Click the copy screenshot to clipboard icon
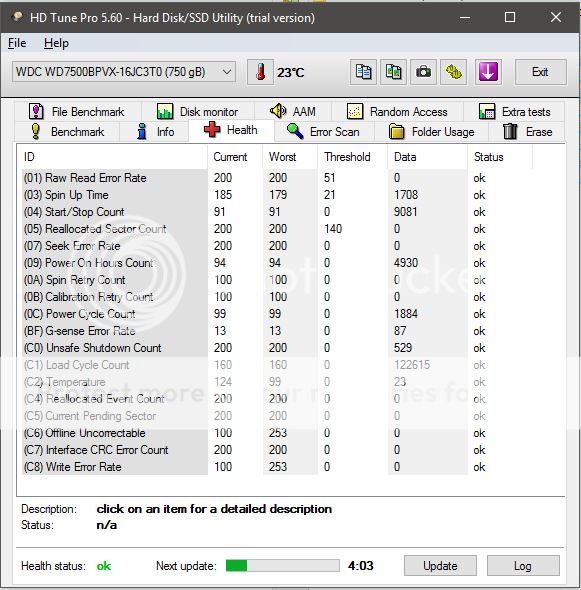The width and height of the screenshot is (581, 590). [393, 72]
